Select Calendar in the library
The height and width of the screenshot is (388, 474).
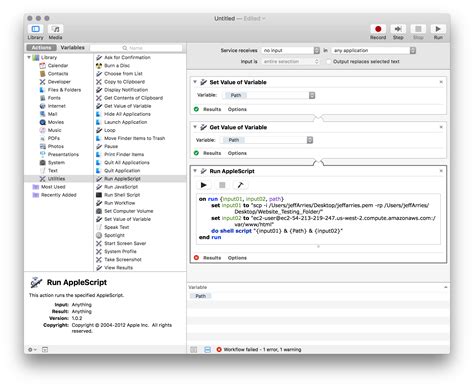pyautogui.click(x=57, y=66)
